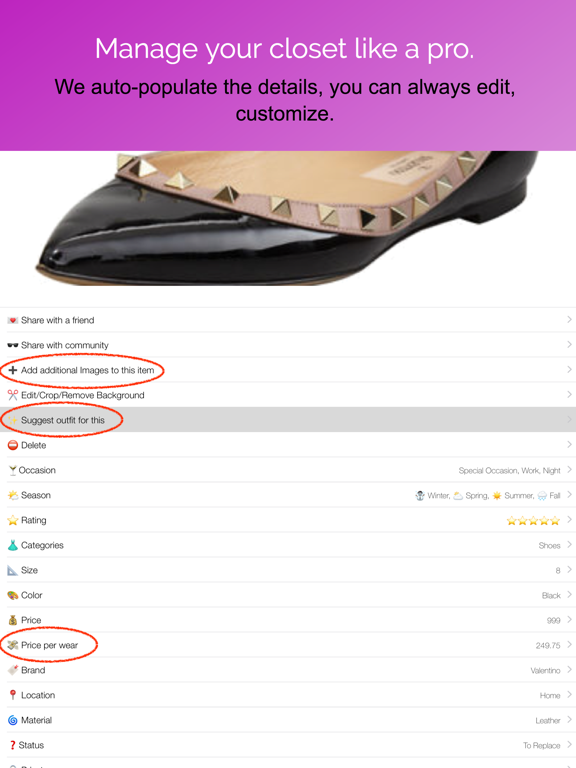The width and height of the screenshot is (576, 768).
Task: Tap the Valentino shoe photo
Action: click(x=288, y=218)
